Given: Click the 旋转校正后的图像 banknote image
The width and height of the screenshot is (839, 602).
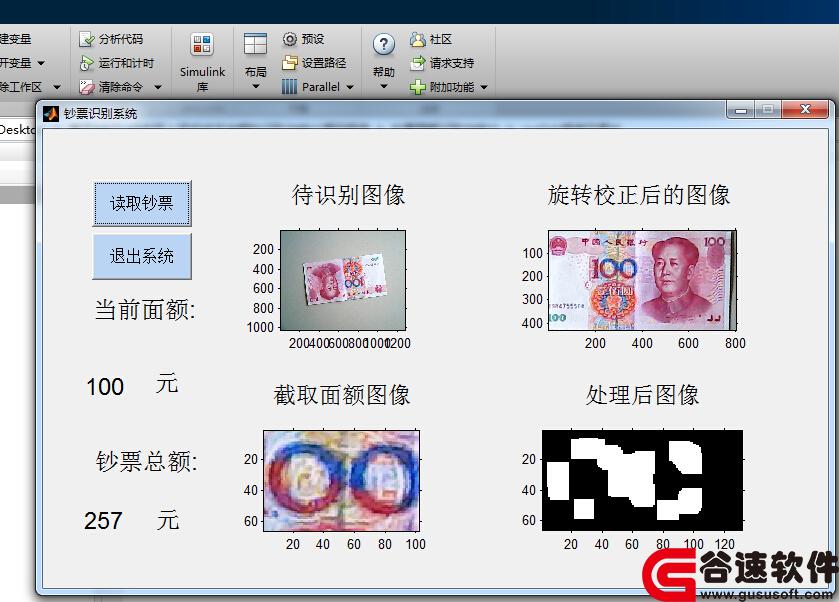Looking at the screenshot, I should pyautogui.click(x=642, y=280).
